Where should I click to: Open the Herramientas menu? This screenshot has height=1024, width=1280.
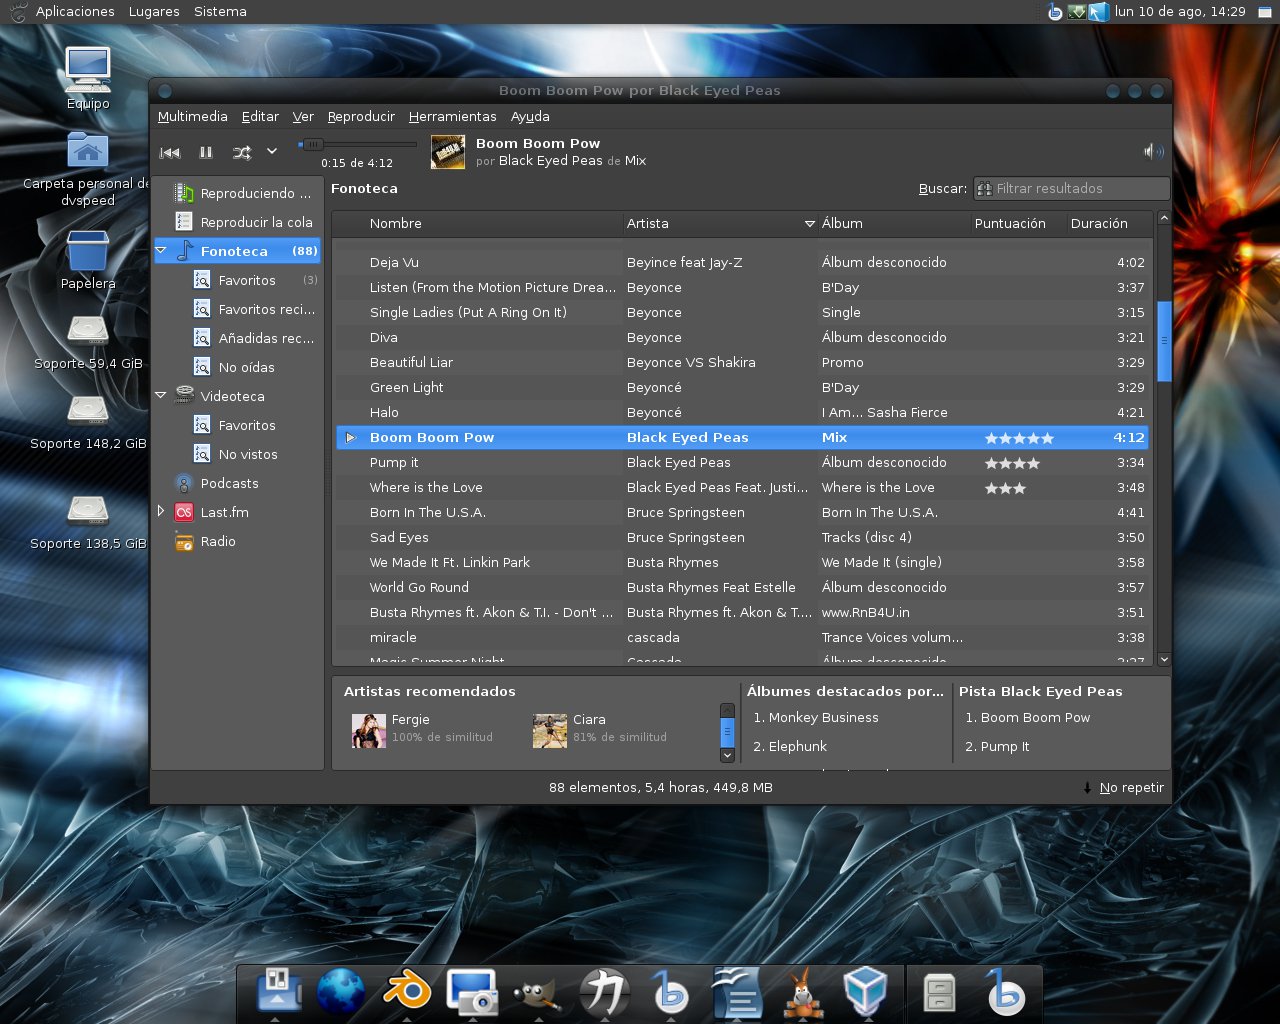click(x=452, y=117)
